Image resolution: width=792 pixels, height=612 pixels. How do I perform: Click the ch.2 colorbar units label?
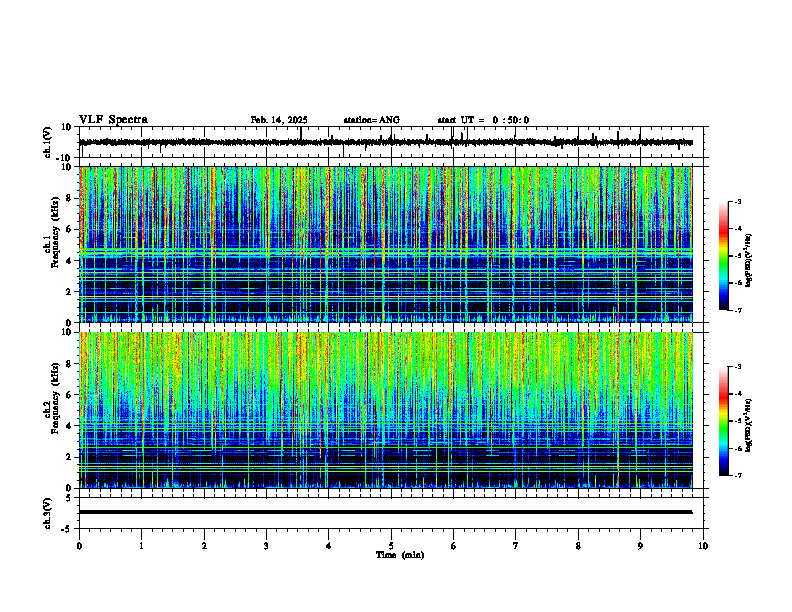point(749,425)
